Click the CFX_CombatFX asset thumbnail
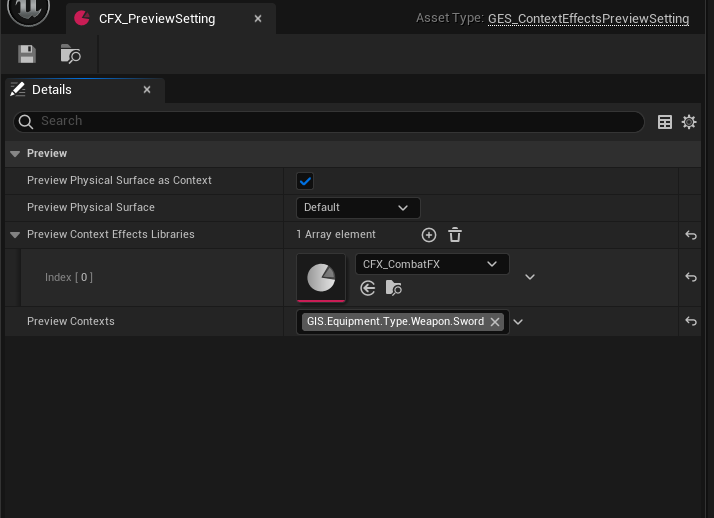 pos(321,278)
